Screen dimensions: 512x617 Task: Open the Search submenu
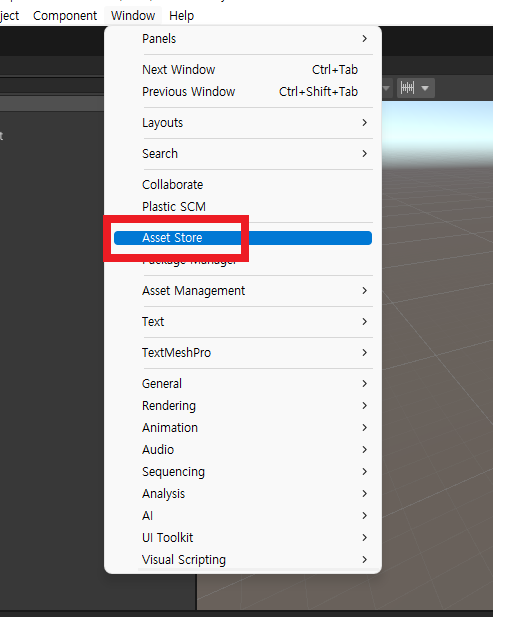pos(243,153)
